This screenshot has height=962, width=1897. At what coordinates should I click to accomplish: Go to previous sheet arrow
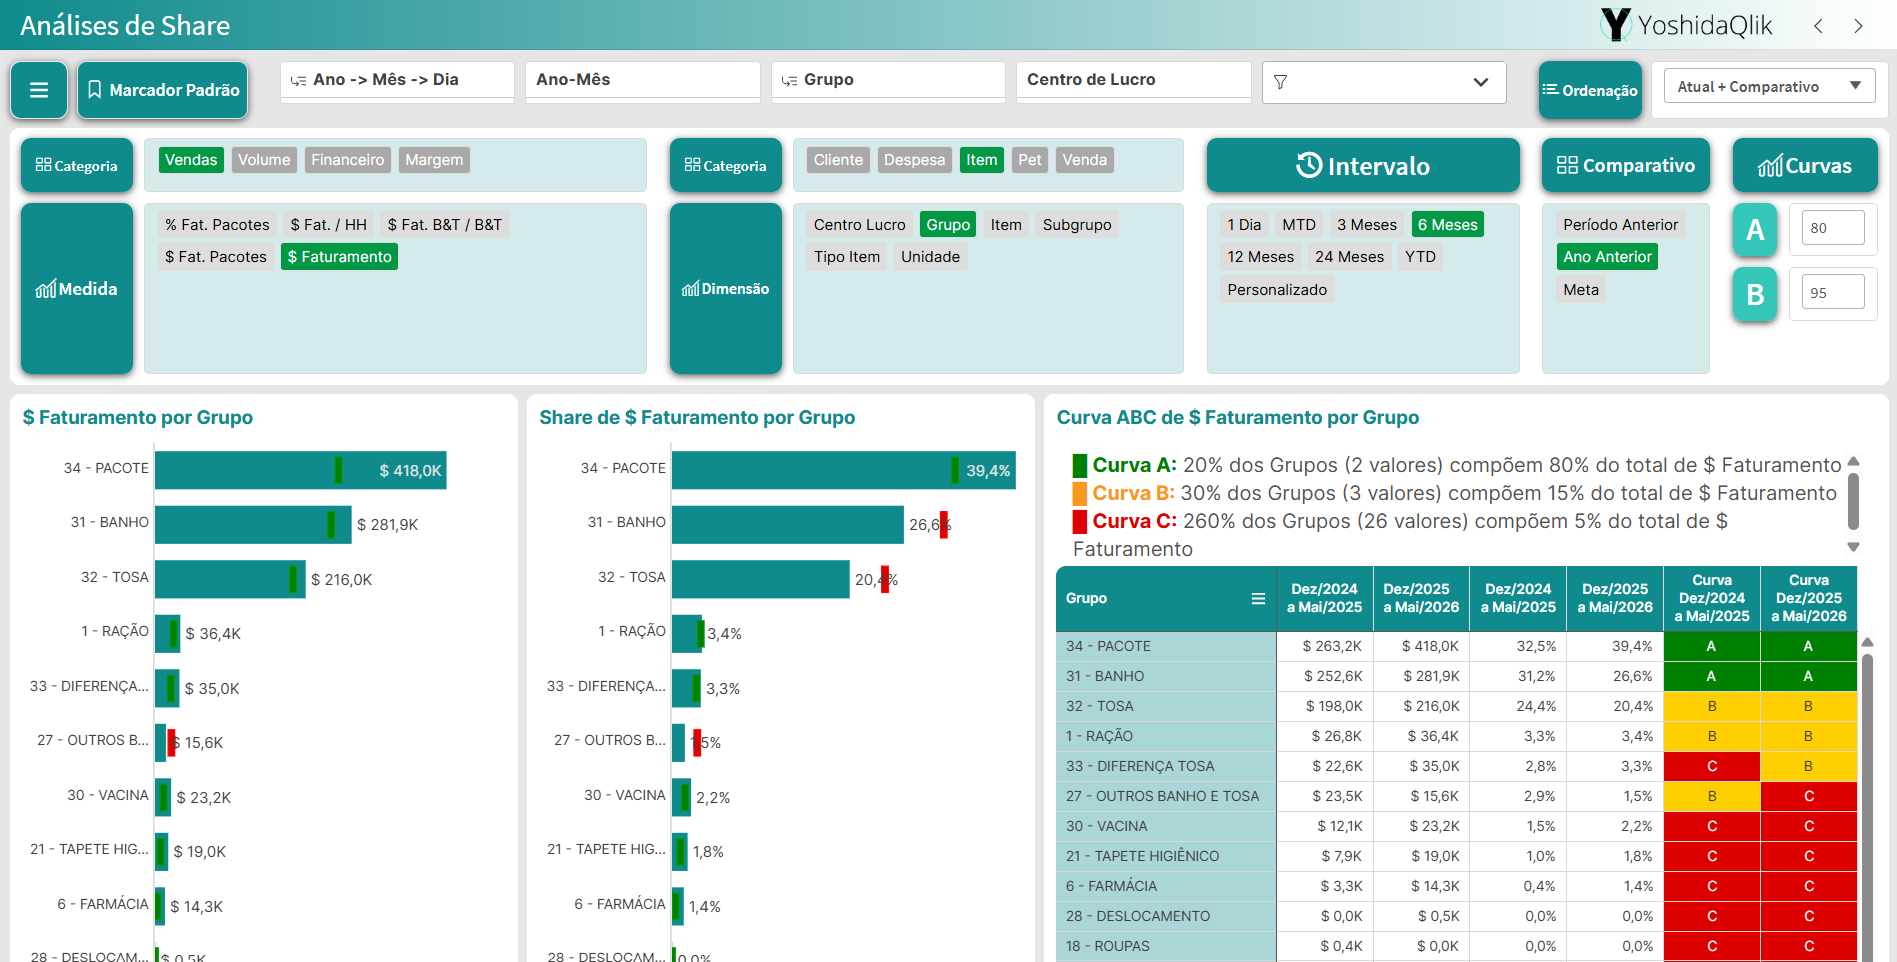click(x=1818, y=26)
